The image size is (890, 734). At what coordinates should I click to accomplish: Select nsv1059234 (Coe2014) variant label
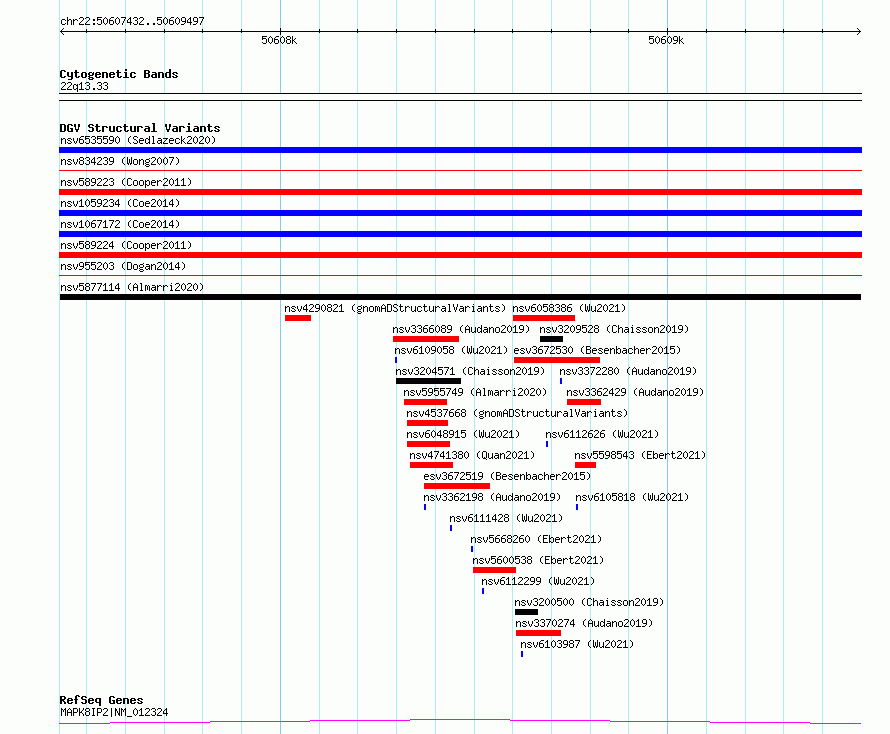[120, 203]
